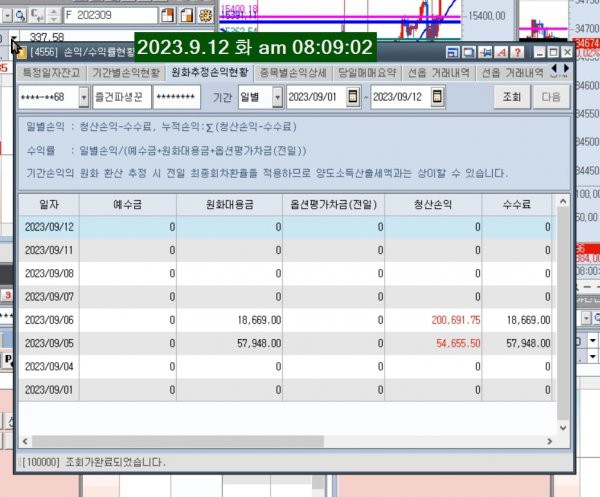
Task: Expand the account number dropdown ending 68
Action: coord(84,97)
